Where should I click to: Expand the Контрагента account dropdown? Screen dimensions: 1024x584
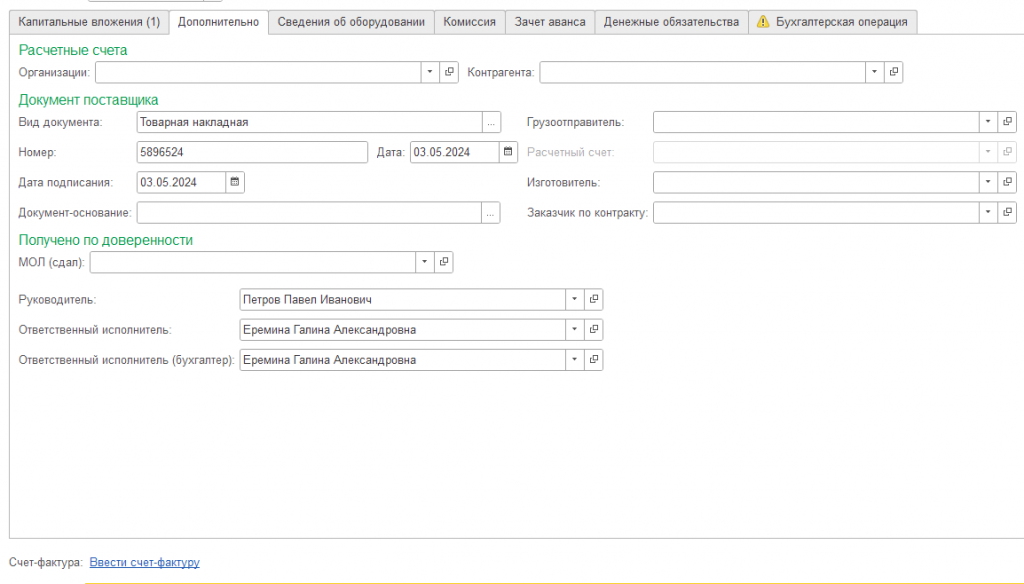coord(874,72)
